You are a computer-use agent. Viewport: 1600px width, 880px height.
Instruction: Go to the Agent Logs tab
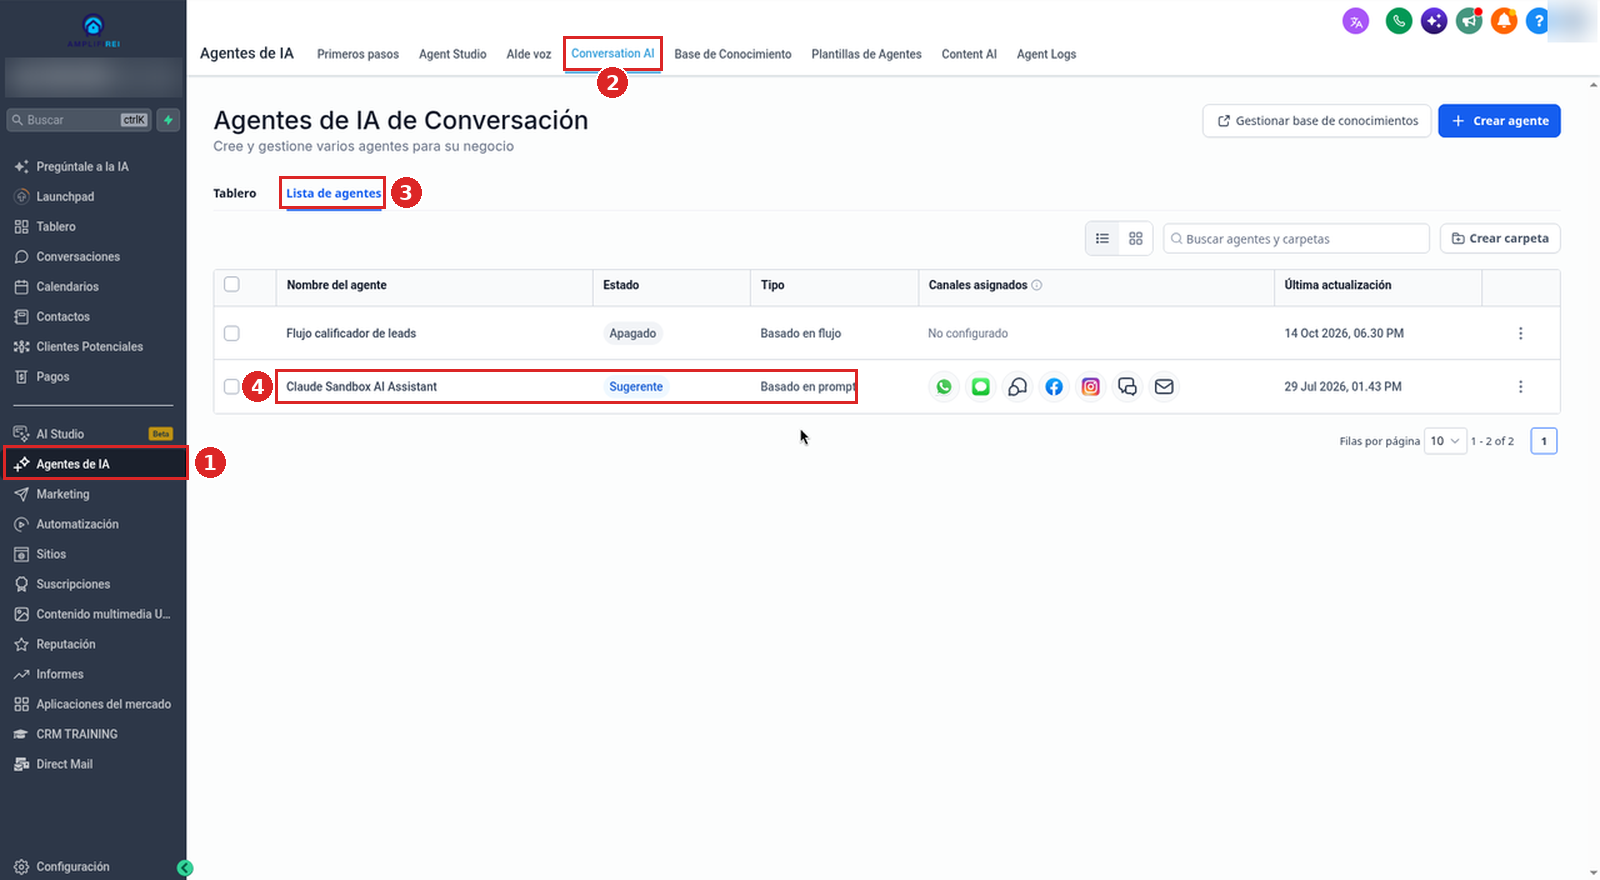pos(1046,54)
